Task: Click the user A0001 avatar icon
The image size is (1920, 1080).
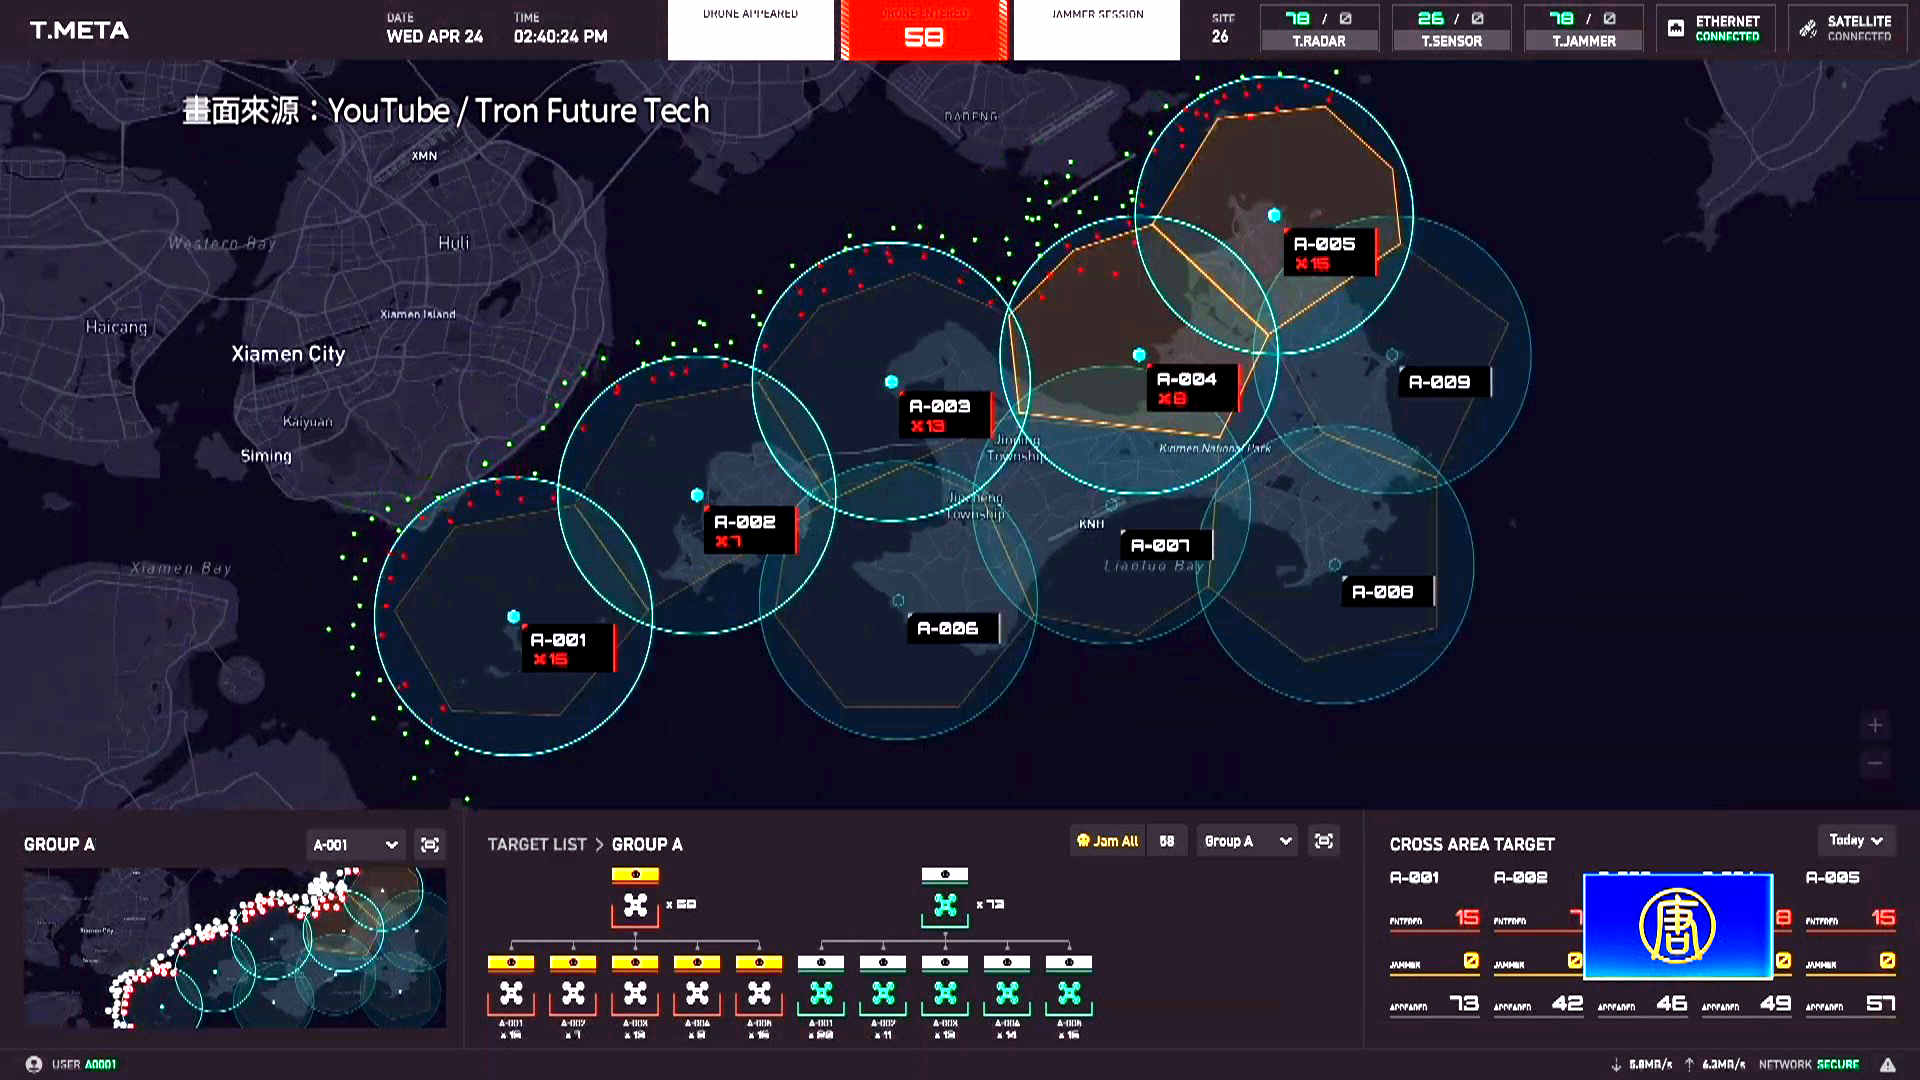Action: 34,1064
